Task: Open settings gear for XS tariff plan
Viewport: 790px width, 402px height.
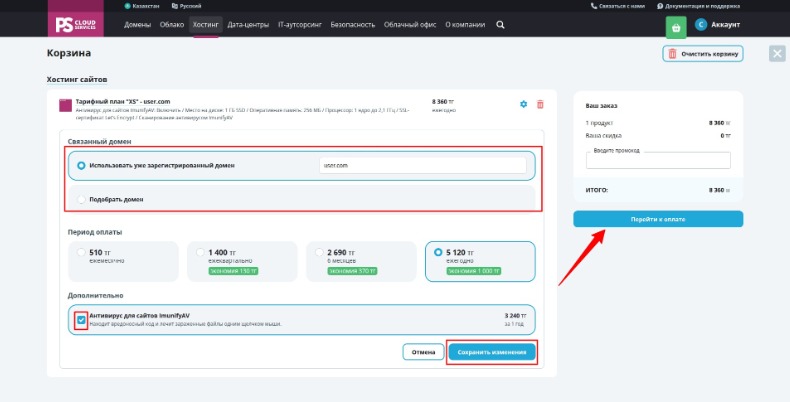Action: pos(523,104)
